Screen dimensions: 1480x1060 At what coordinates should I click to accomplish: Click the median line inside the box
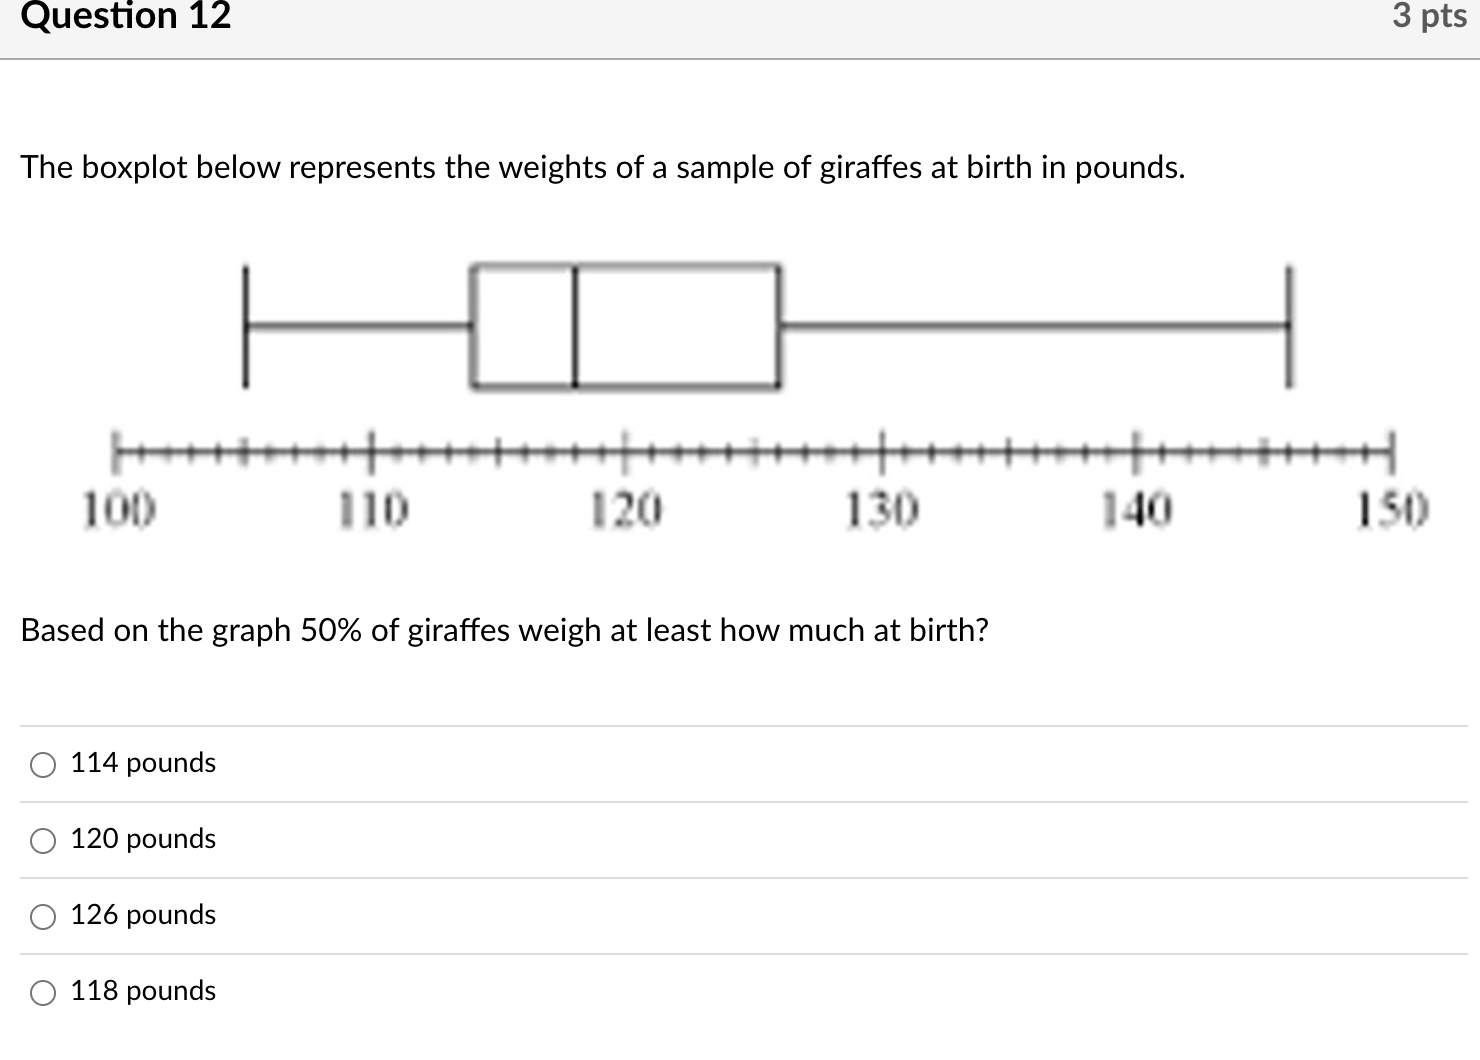tap(574, 325)
